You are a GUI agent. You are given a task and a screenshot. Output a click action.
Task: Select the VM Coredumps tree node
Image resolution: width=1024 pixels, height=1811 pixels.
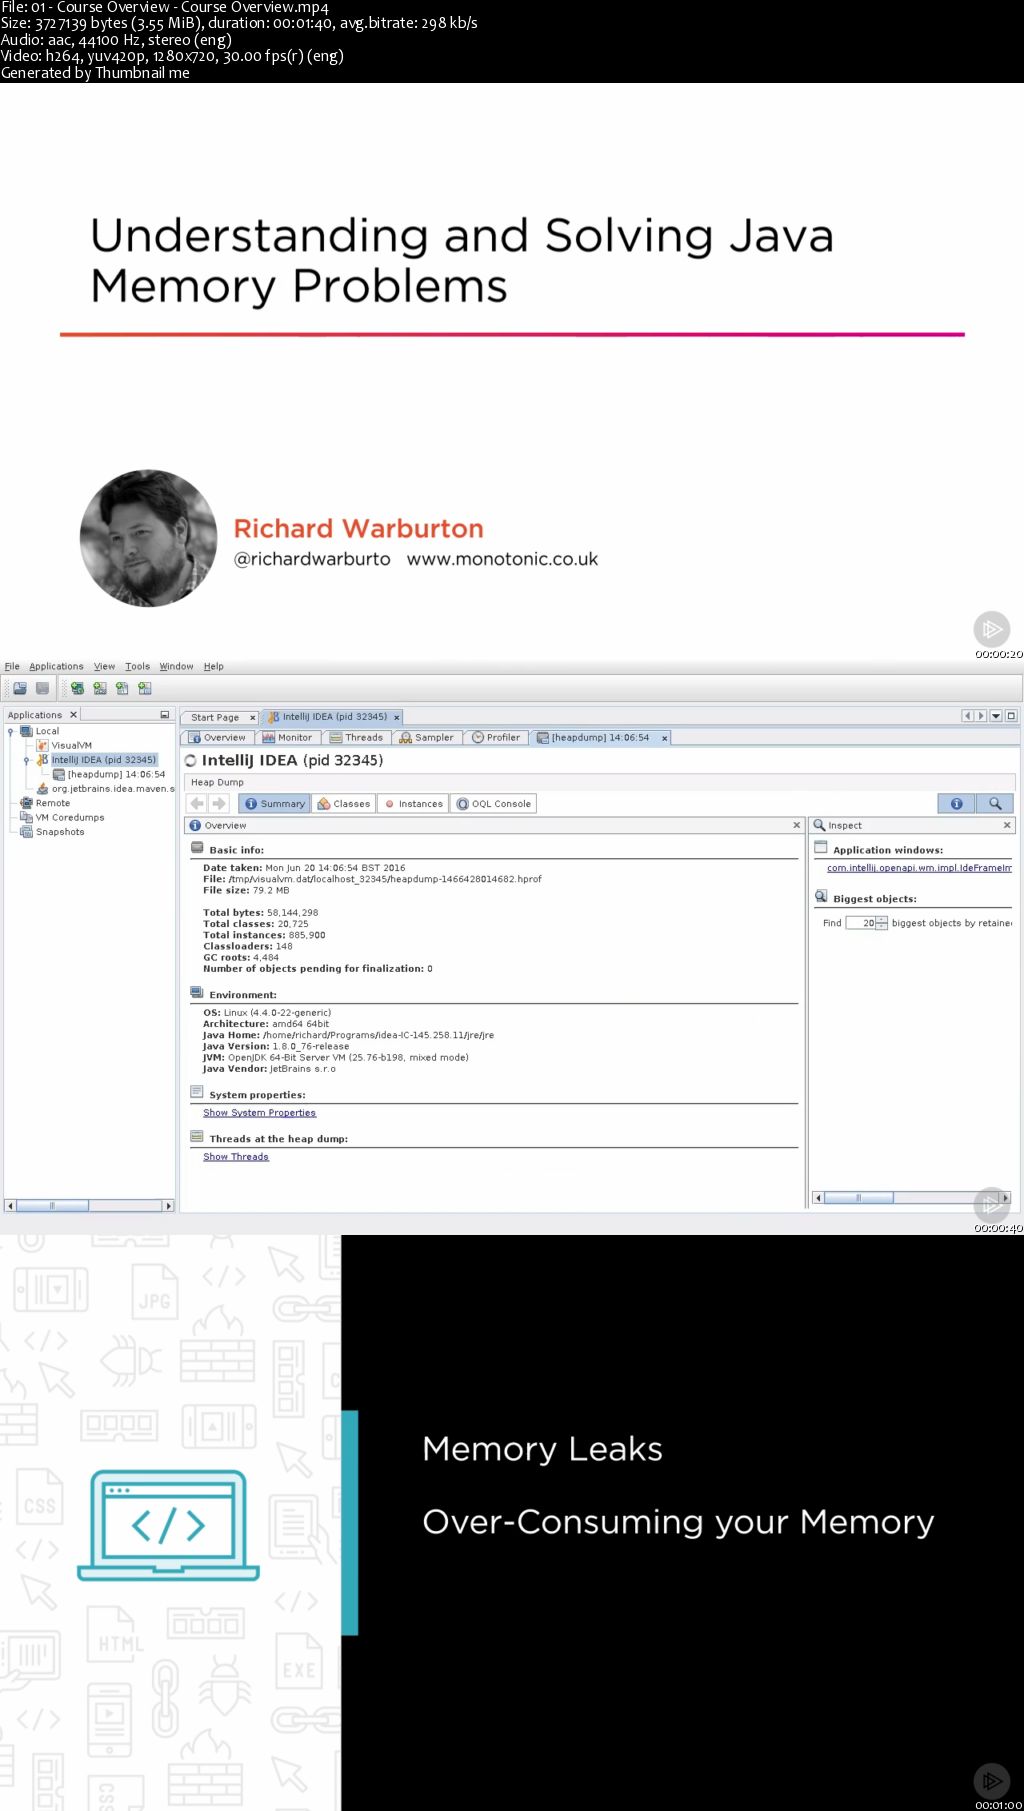tap(70, 817)
